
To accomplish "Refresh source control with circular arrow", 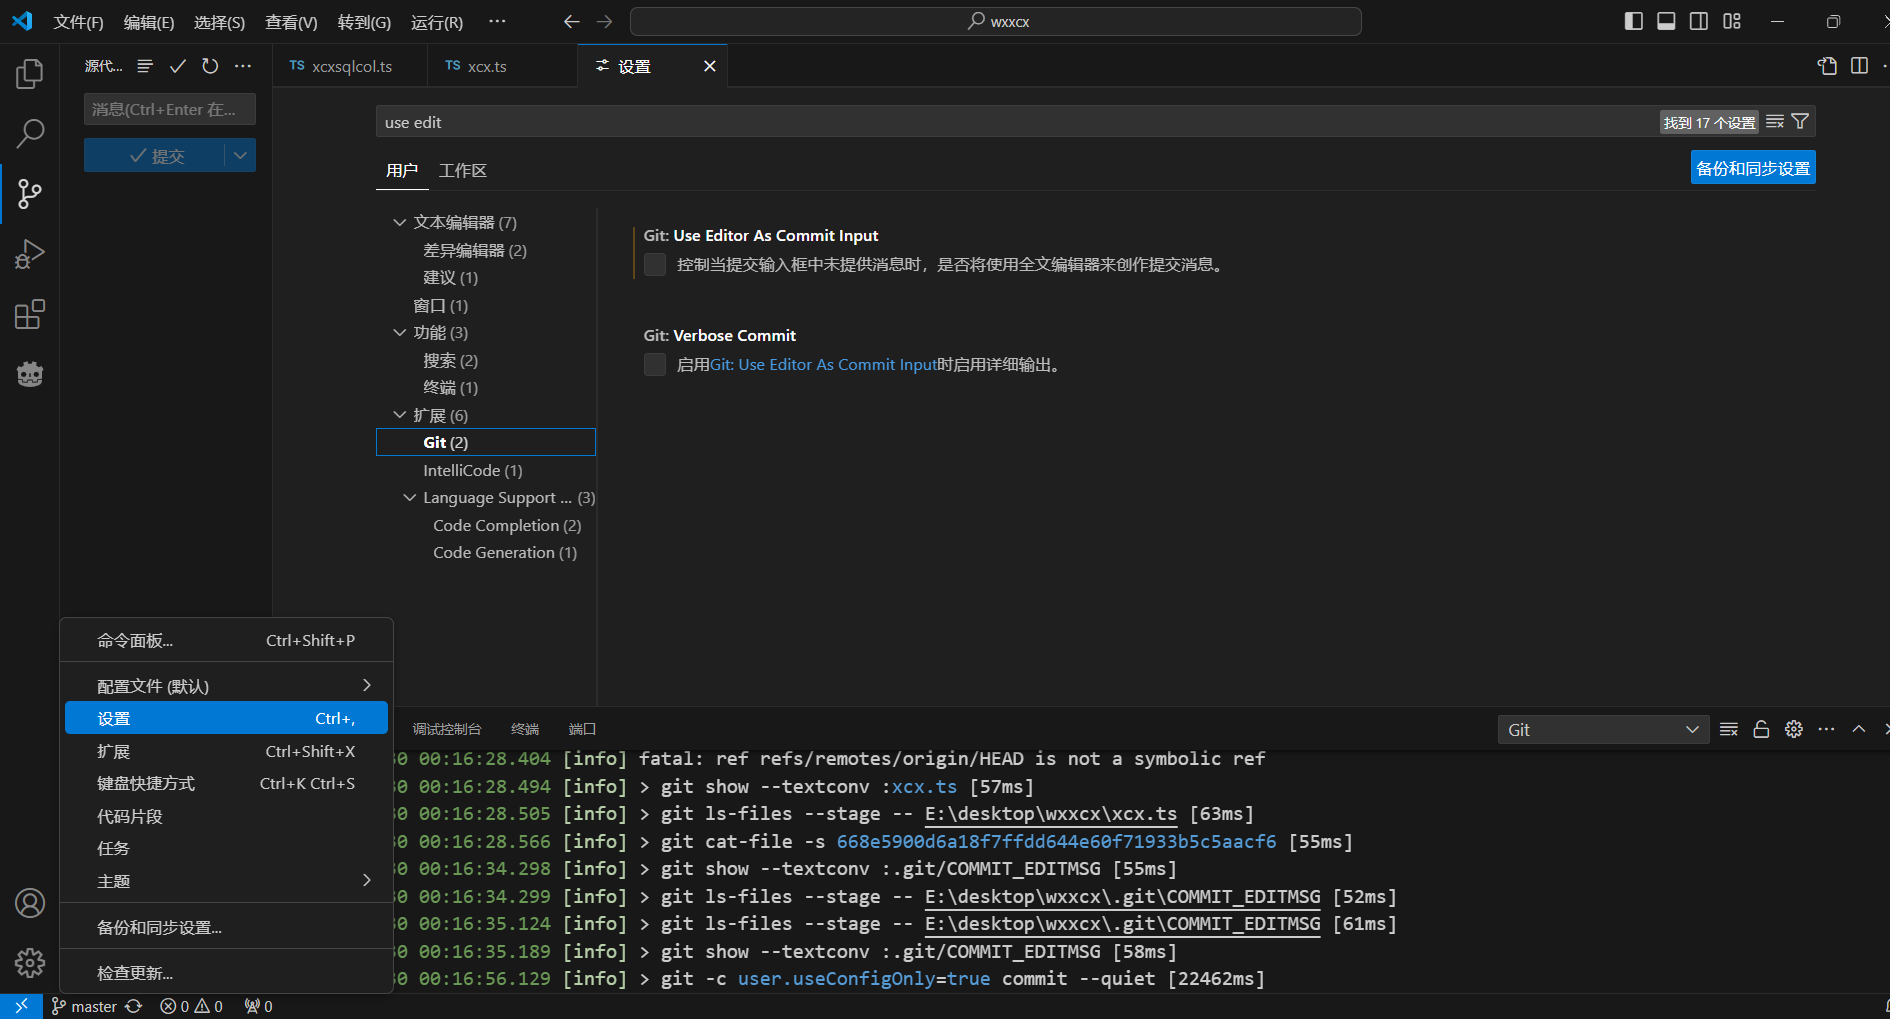I will click(x=210, y=66).
